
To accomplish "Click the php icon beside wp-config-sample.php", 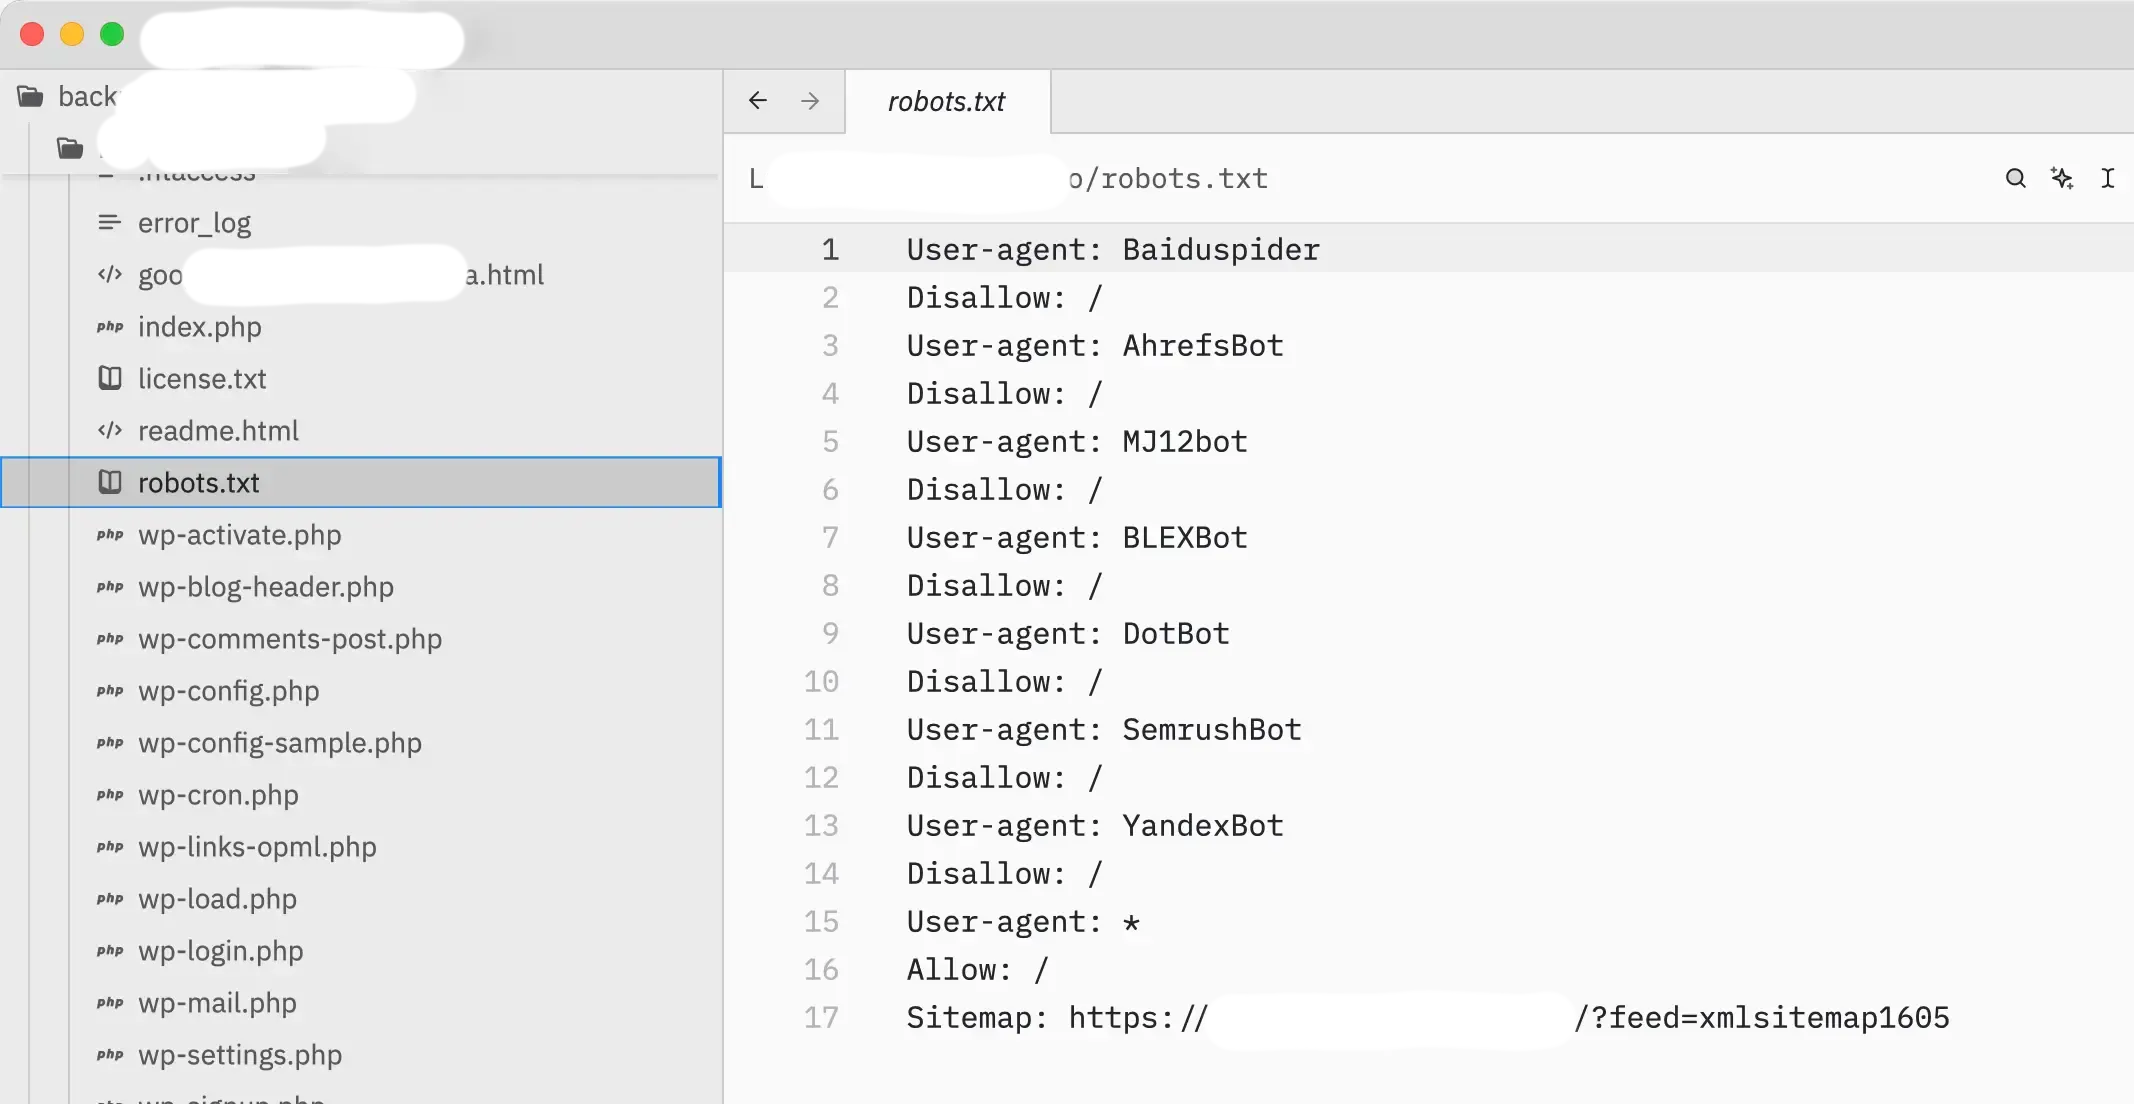I will (110, 743).
